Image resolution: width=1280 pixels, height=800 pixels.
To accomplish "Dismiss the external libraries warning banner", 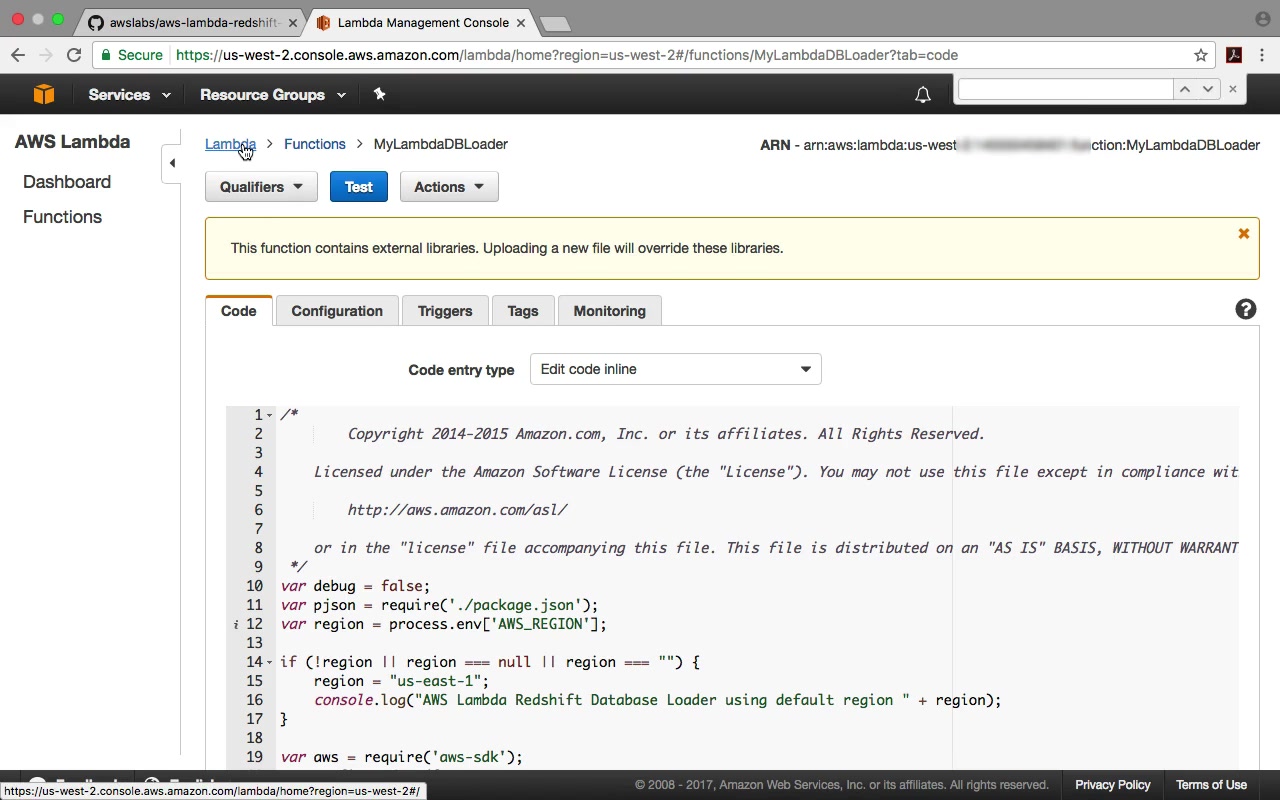I will tap(1243, 234).
